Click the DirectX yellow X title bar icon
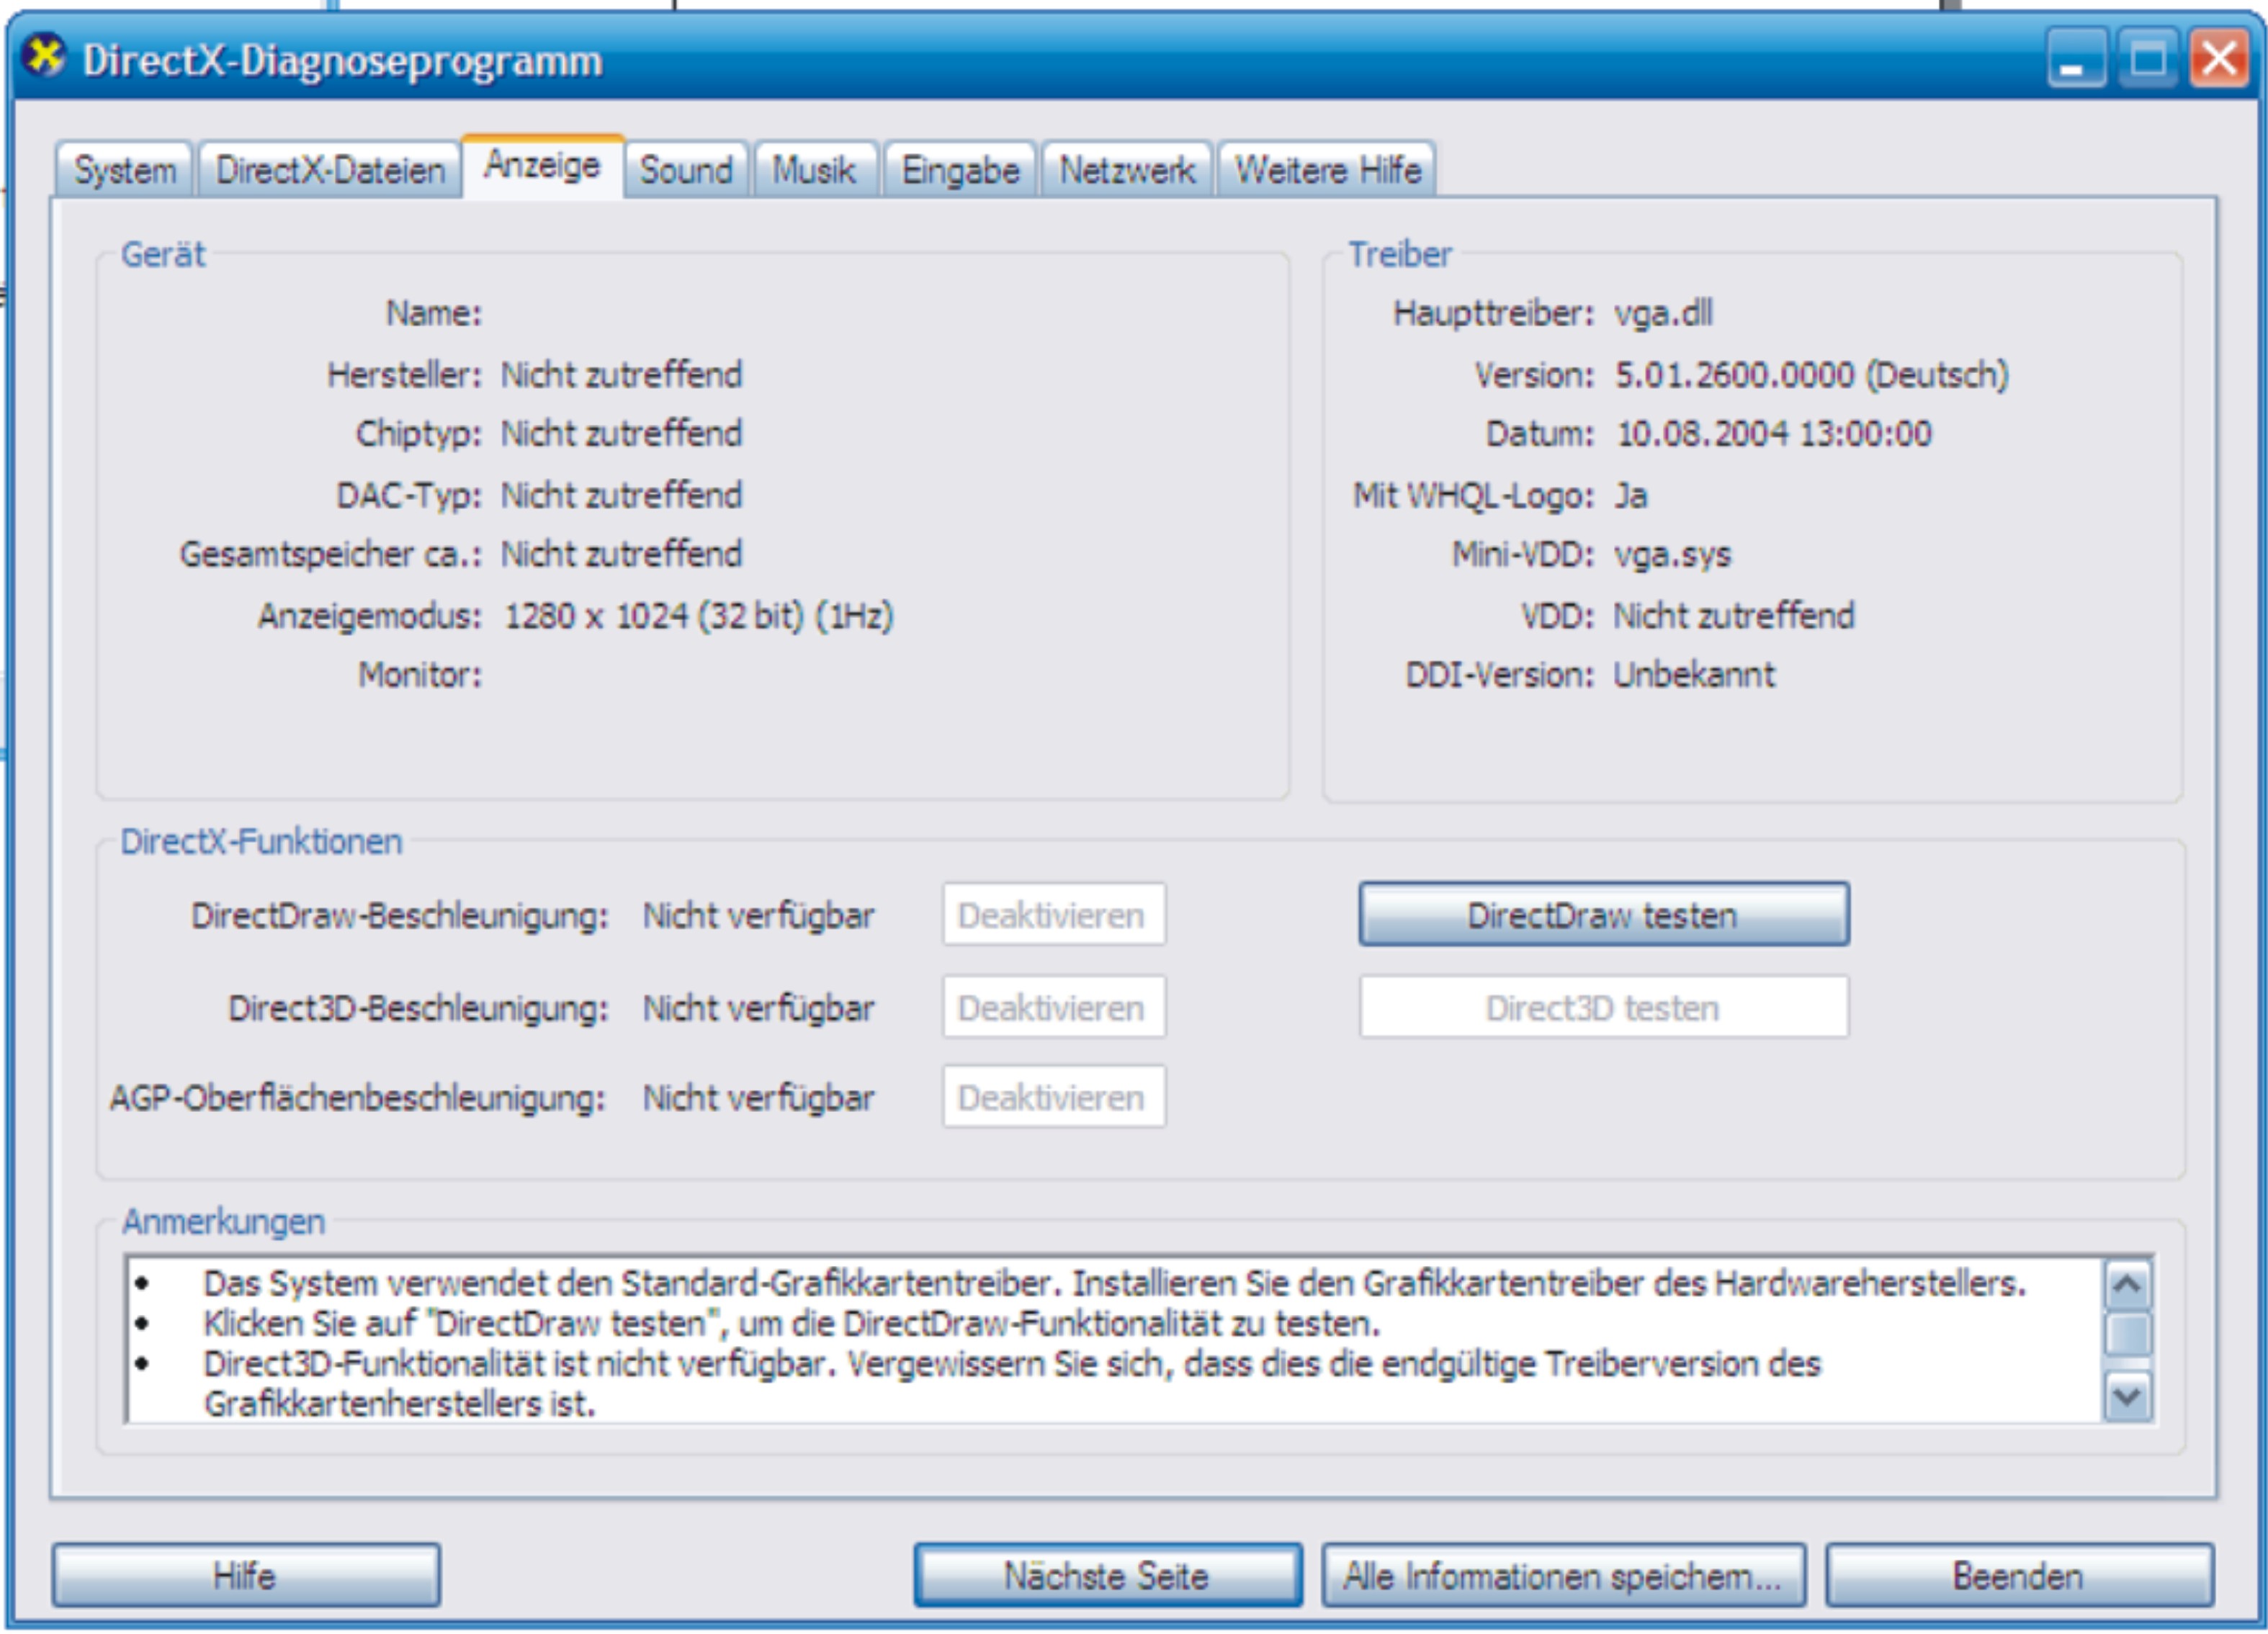 (44, 56)
